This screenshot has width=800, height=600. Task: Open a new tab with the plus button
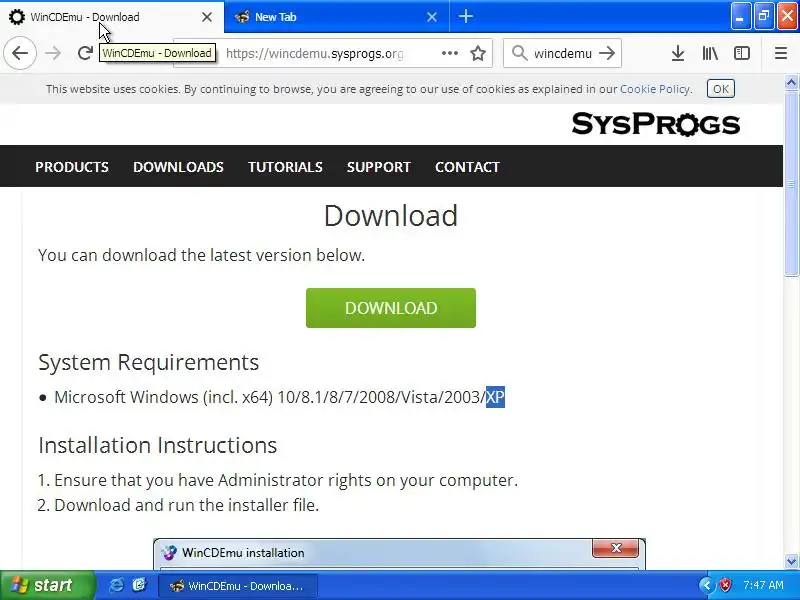click(465, 16)
